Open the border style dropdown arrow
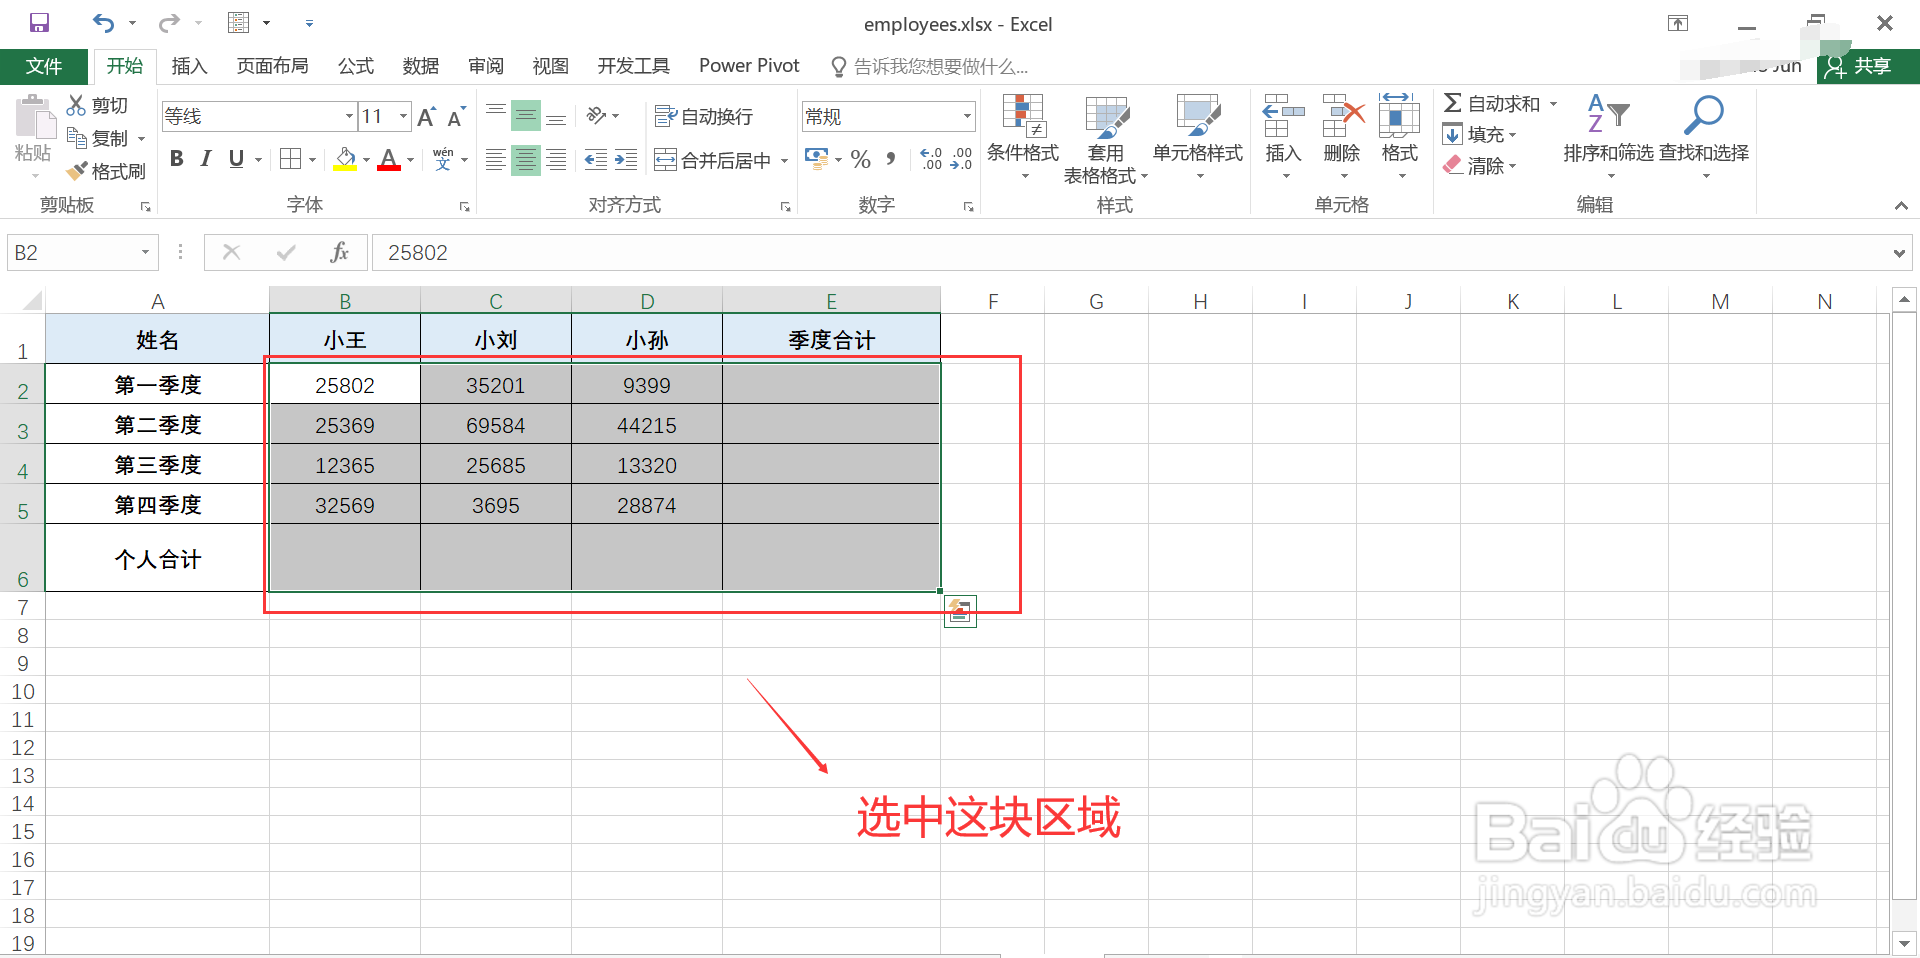 pos(311,159)
